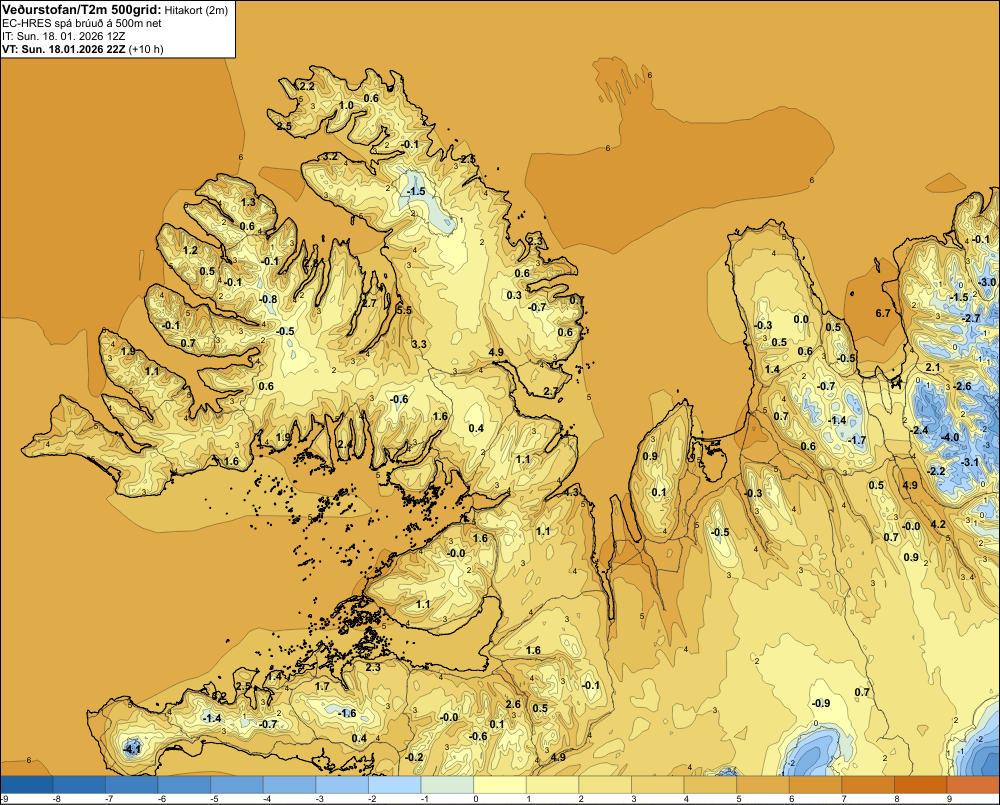The image size is (1000, 805).
Task: Click the -0.9 temperature value on the map
Action: click(821, 703)
